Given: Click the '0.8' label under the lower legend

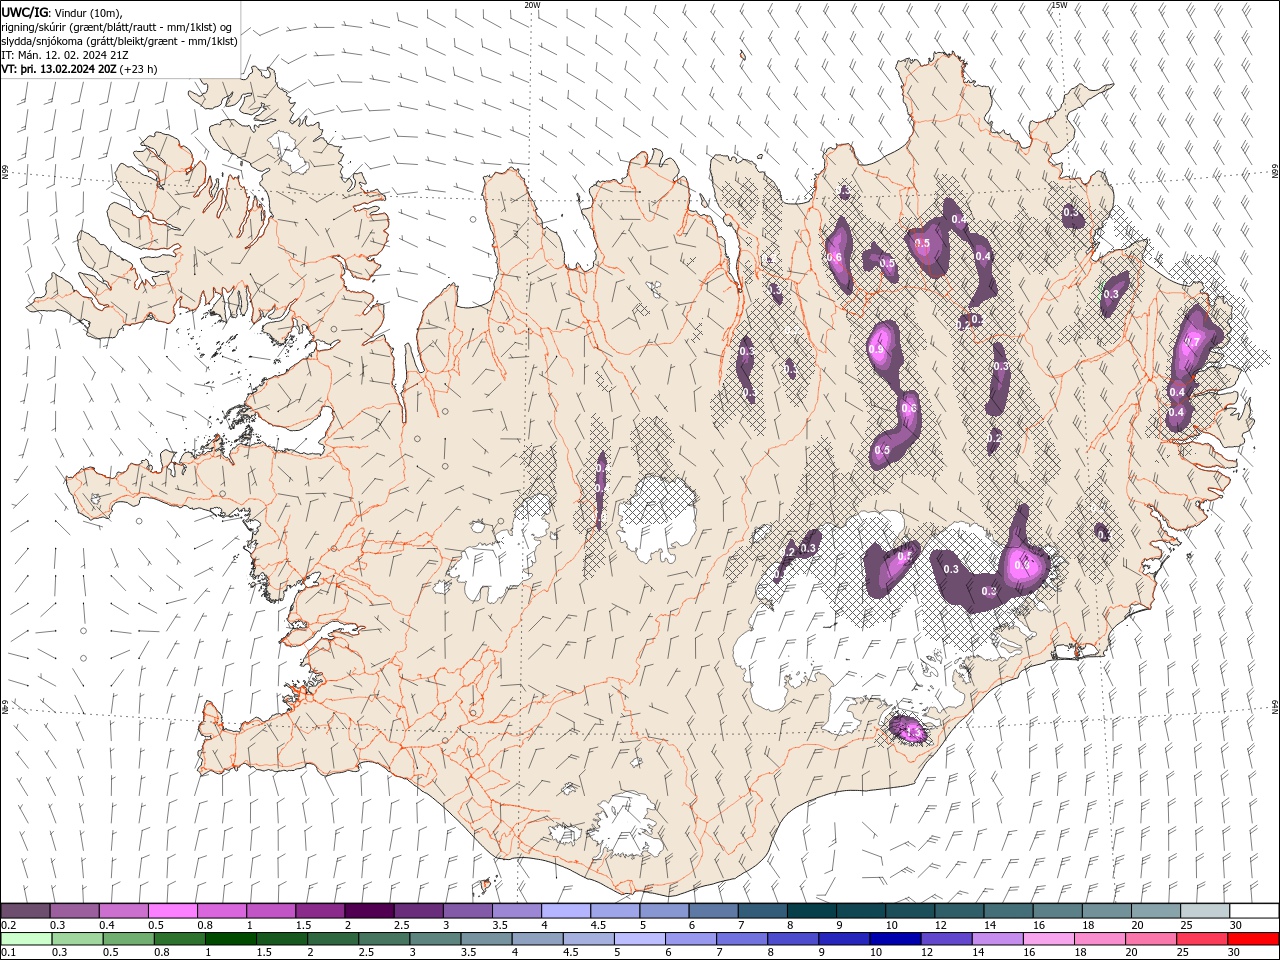Looking at the screenshot, I should pos(161,952).
